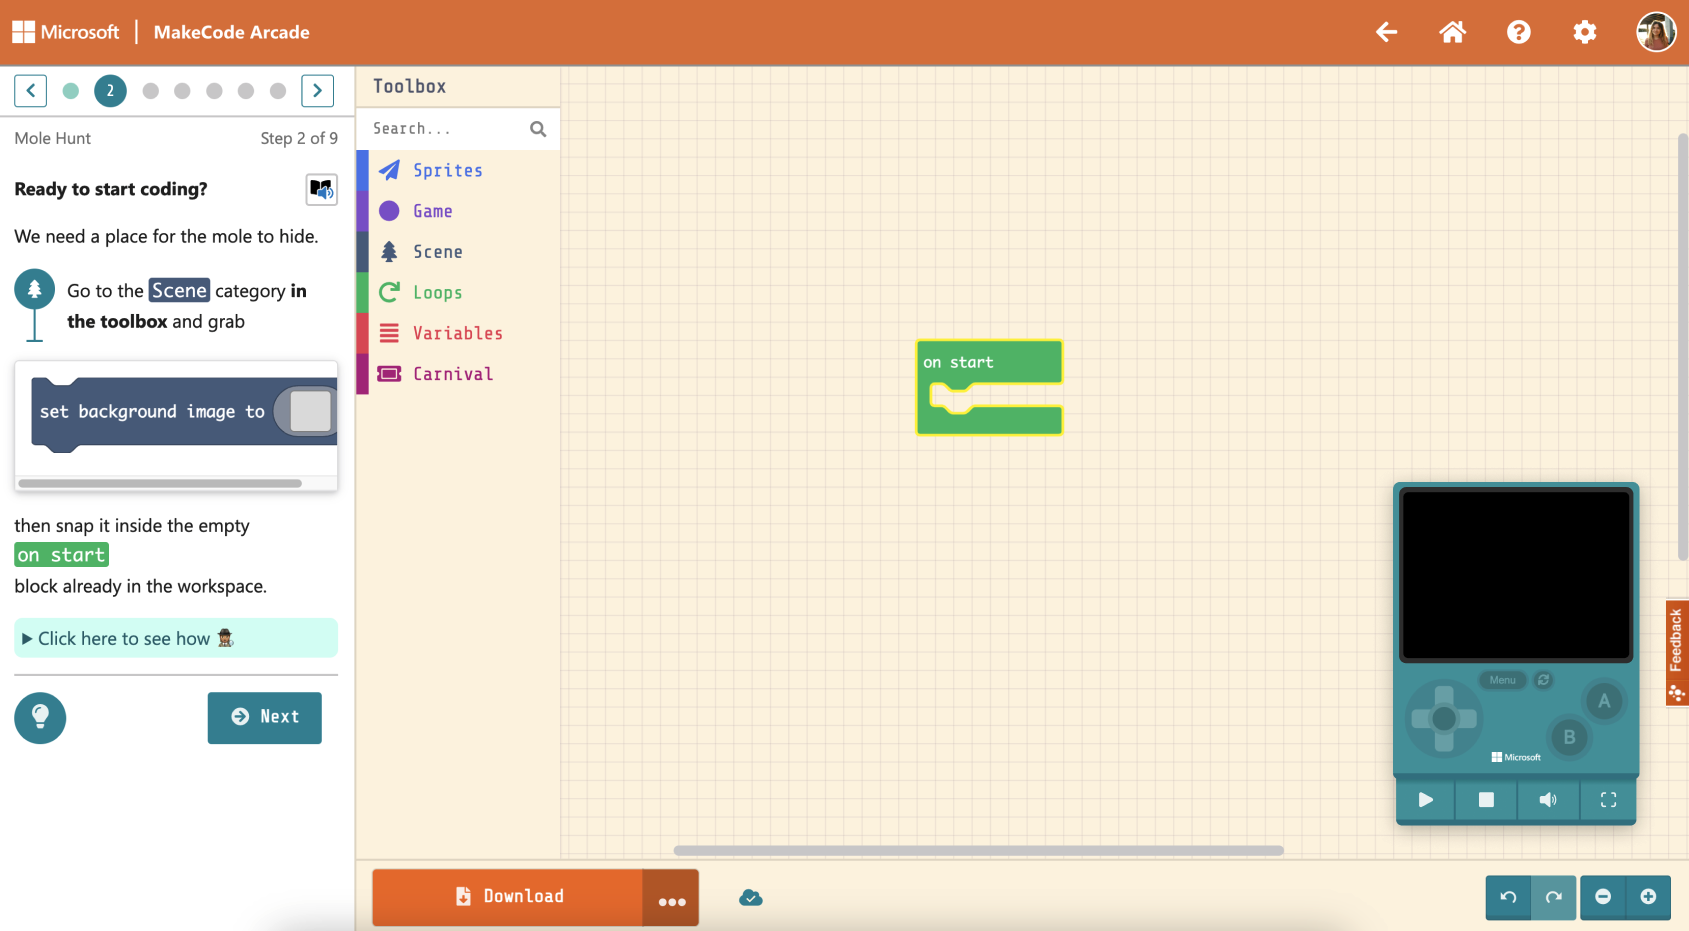This screenshot has width=1689, height=931.
Task: Undo the last workspace action
Action: click(x=1508, y=898)
